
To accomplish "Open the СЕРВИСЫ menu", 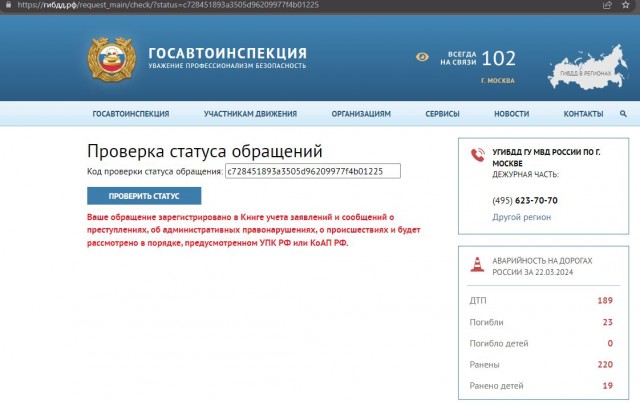I will pyautogui.click(x=442, y=114).
